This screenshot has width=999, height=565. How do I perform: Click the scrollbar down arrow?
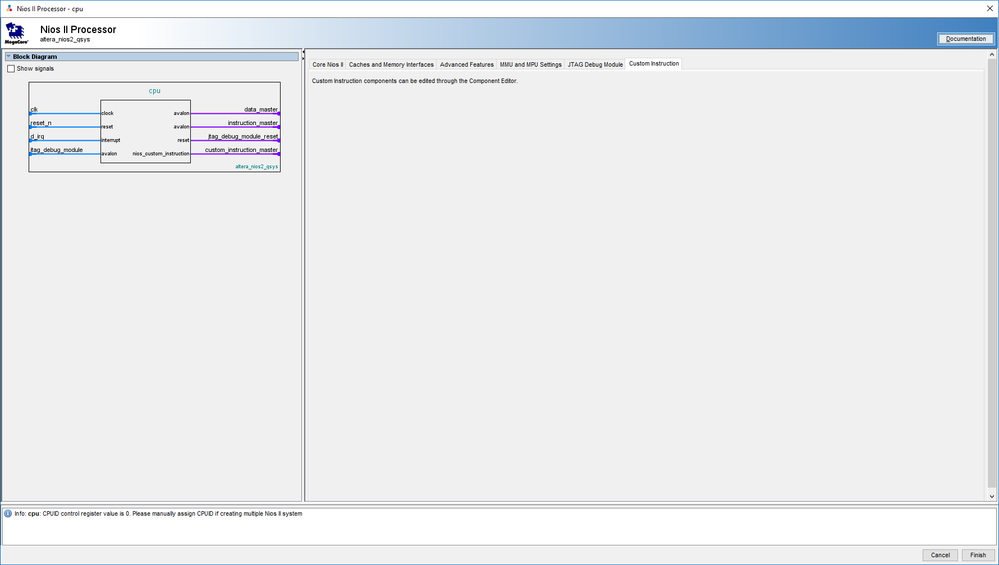click(991, 496)
